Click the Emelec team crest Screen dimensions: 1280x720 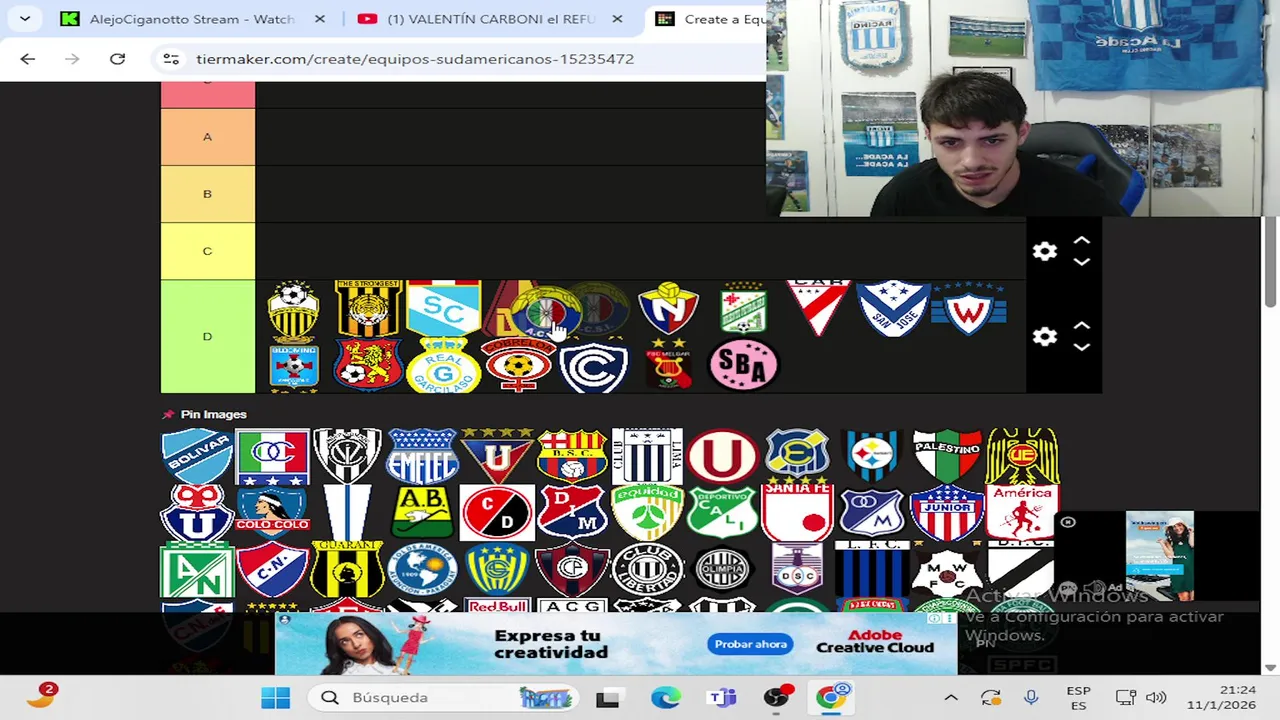click(x=422, y=456)
